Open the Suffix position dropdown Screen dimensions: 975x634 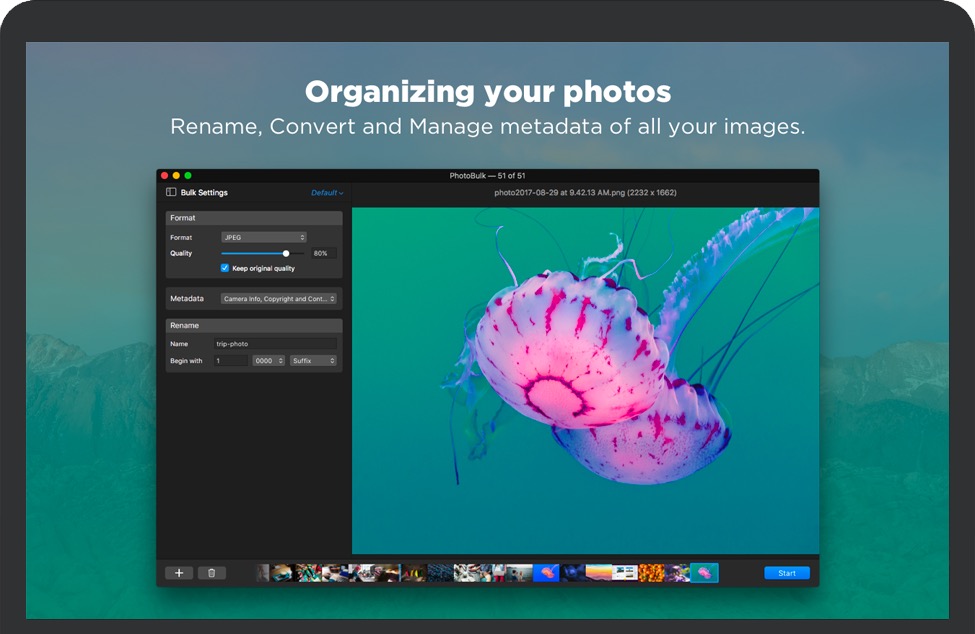point(313,360)
